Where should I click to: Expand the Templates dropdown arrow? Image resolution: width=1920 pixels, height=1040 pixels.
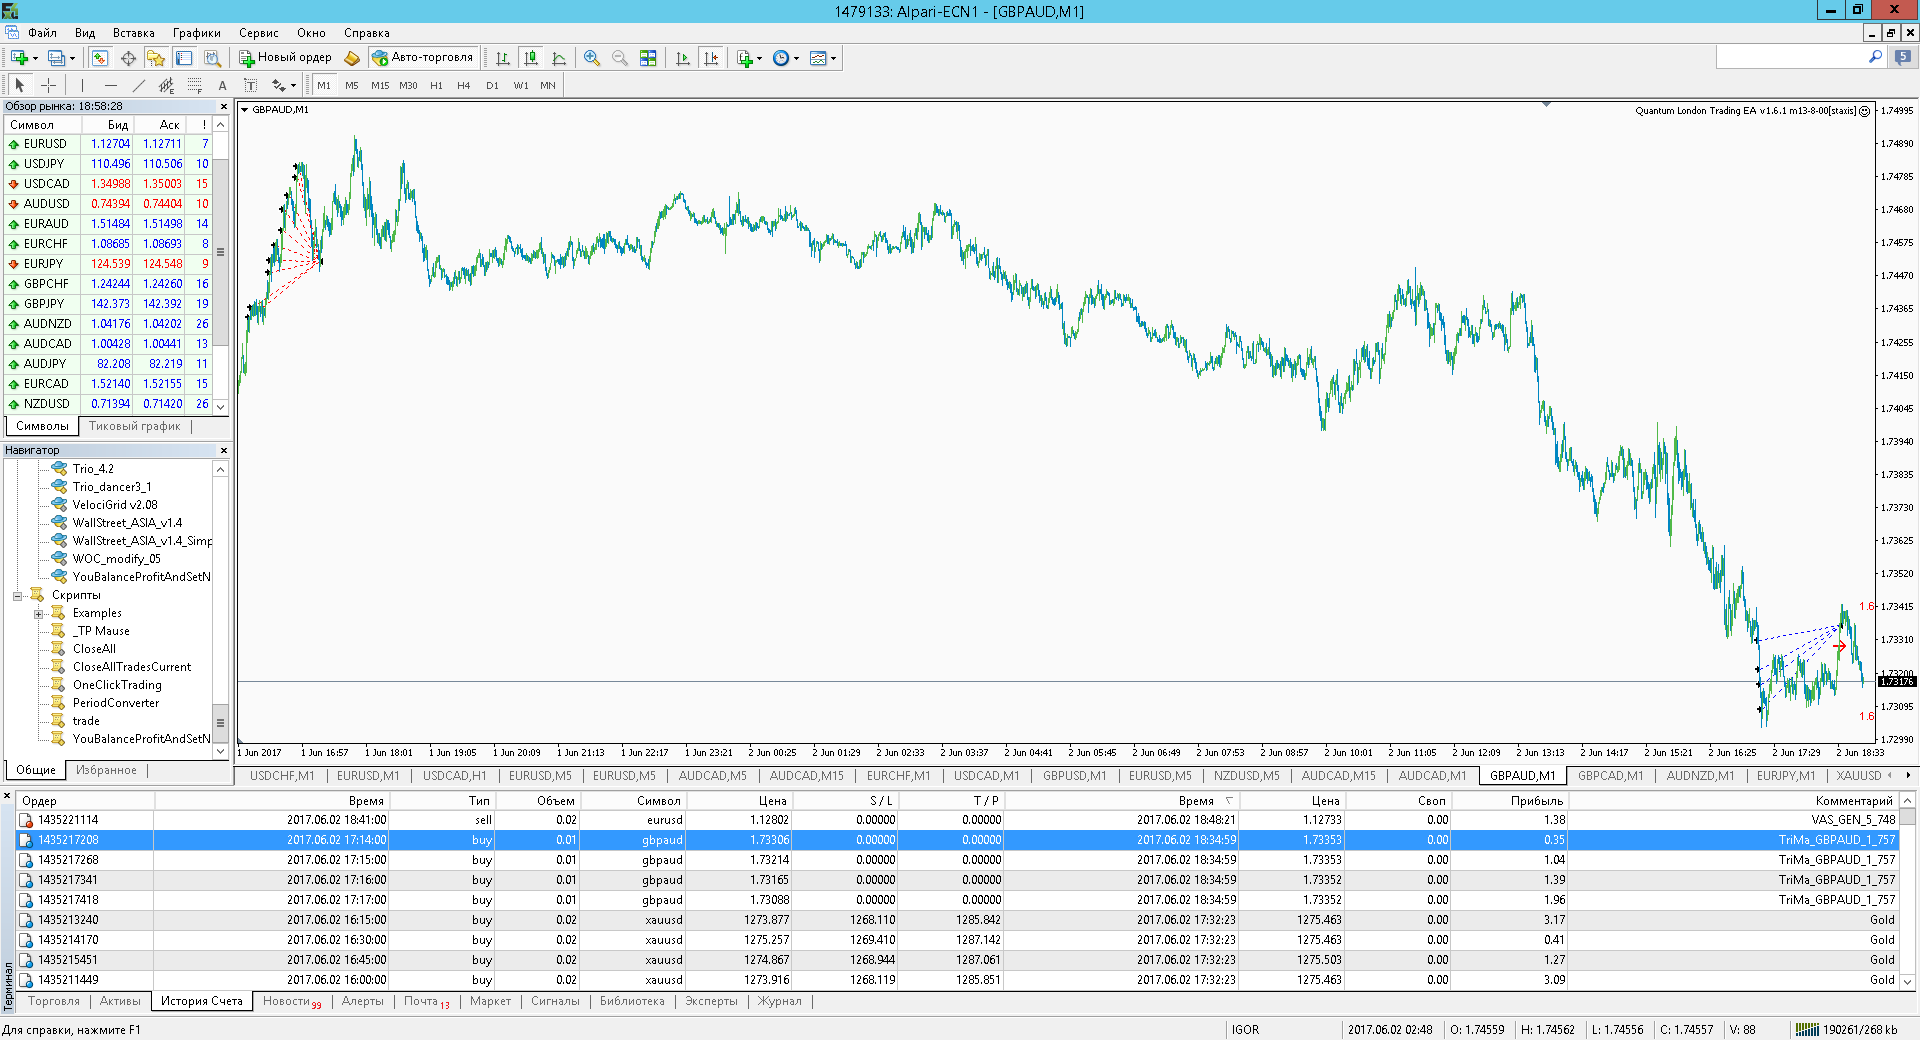click(833, 58)
